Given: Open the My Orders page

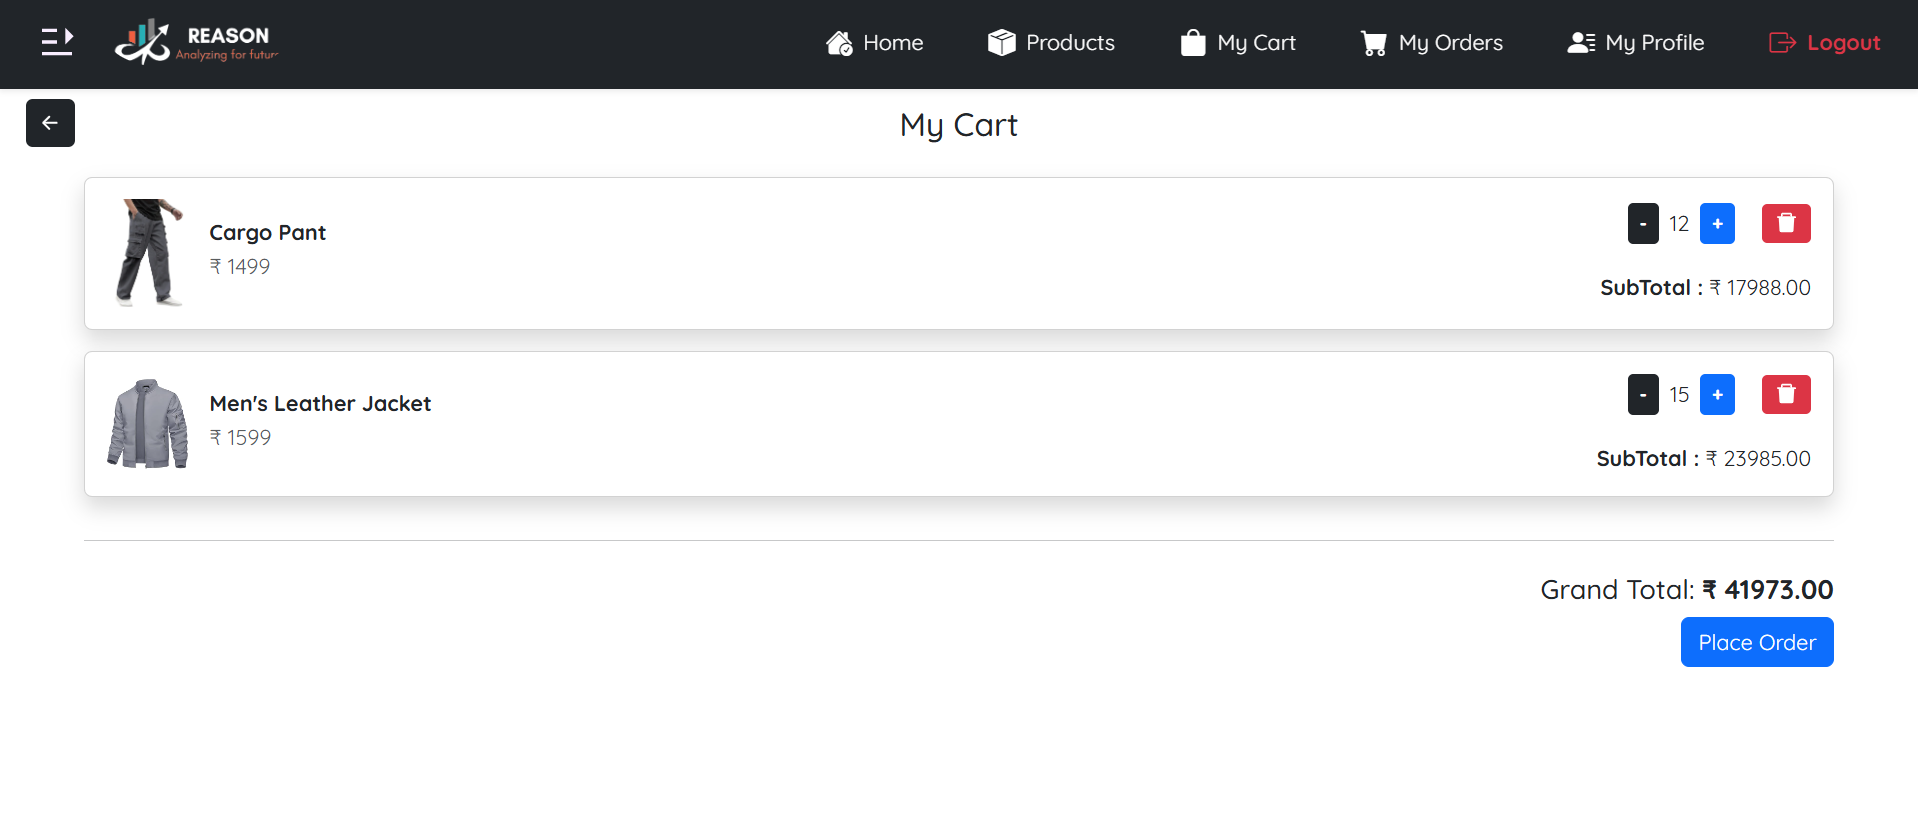Looking at the screenshot, I should 1450,43.
